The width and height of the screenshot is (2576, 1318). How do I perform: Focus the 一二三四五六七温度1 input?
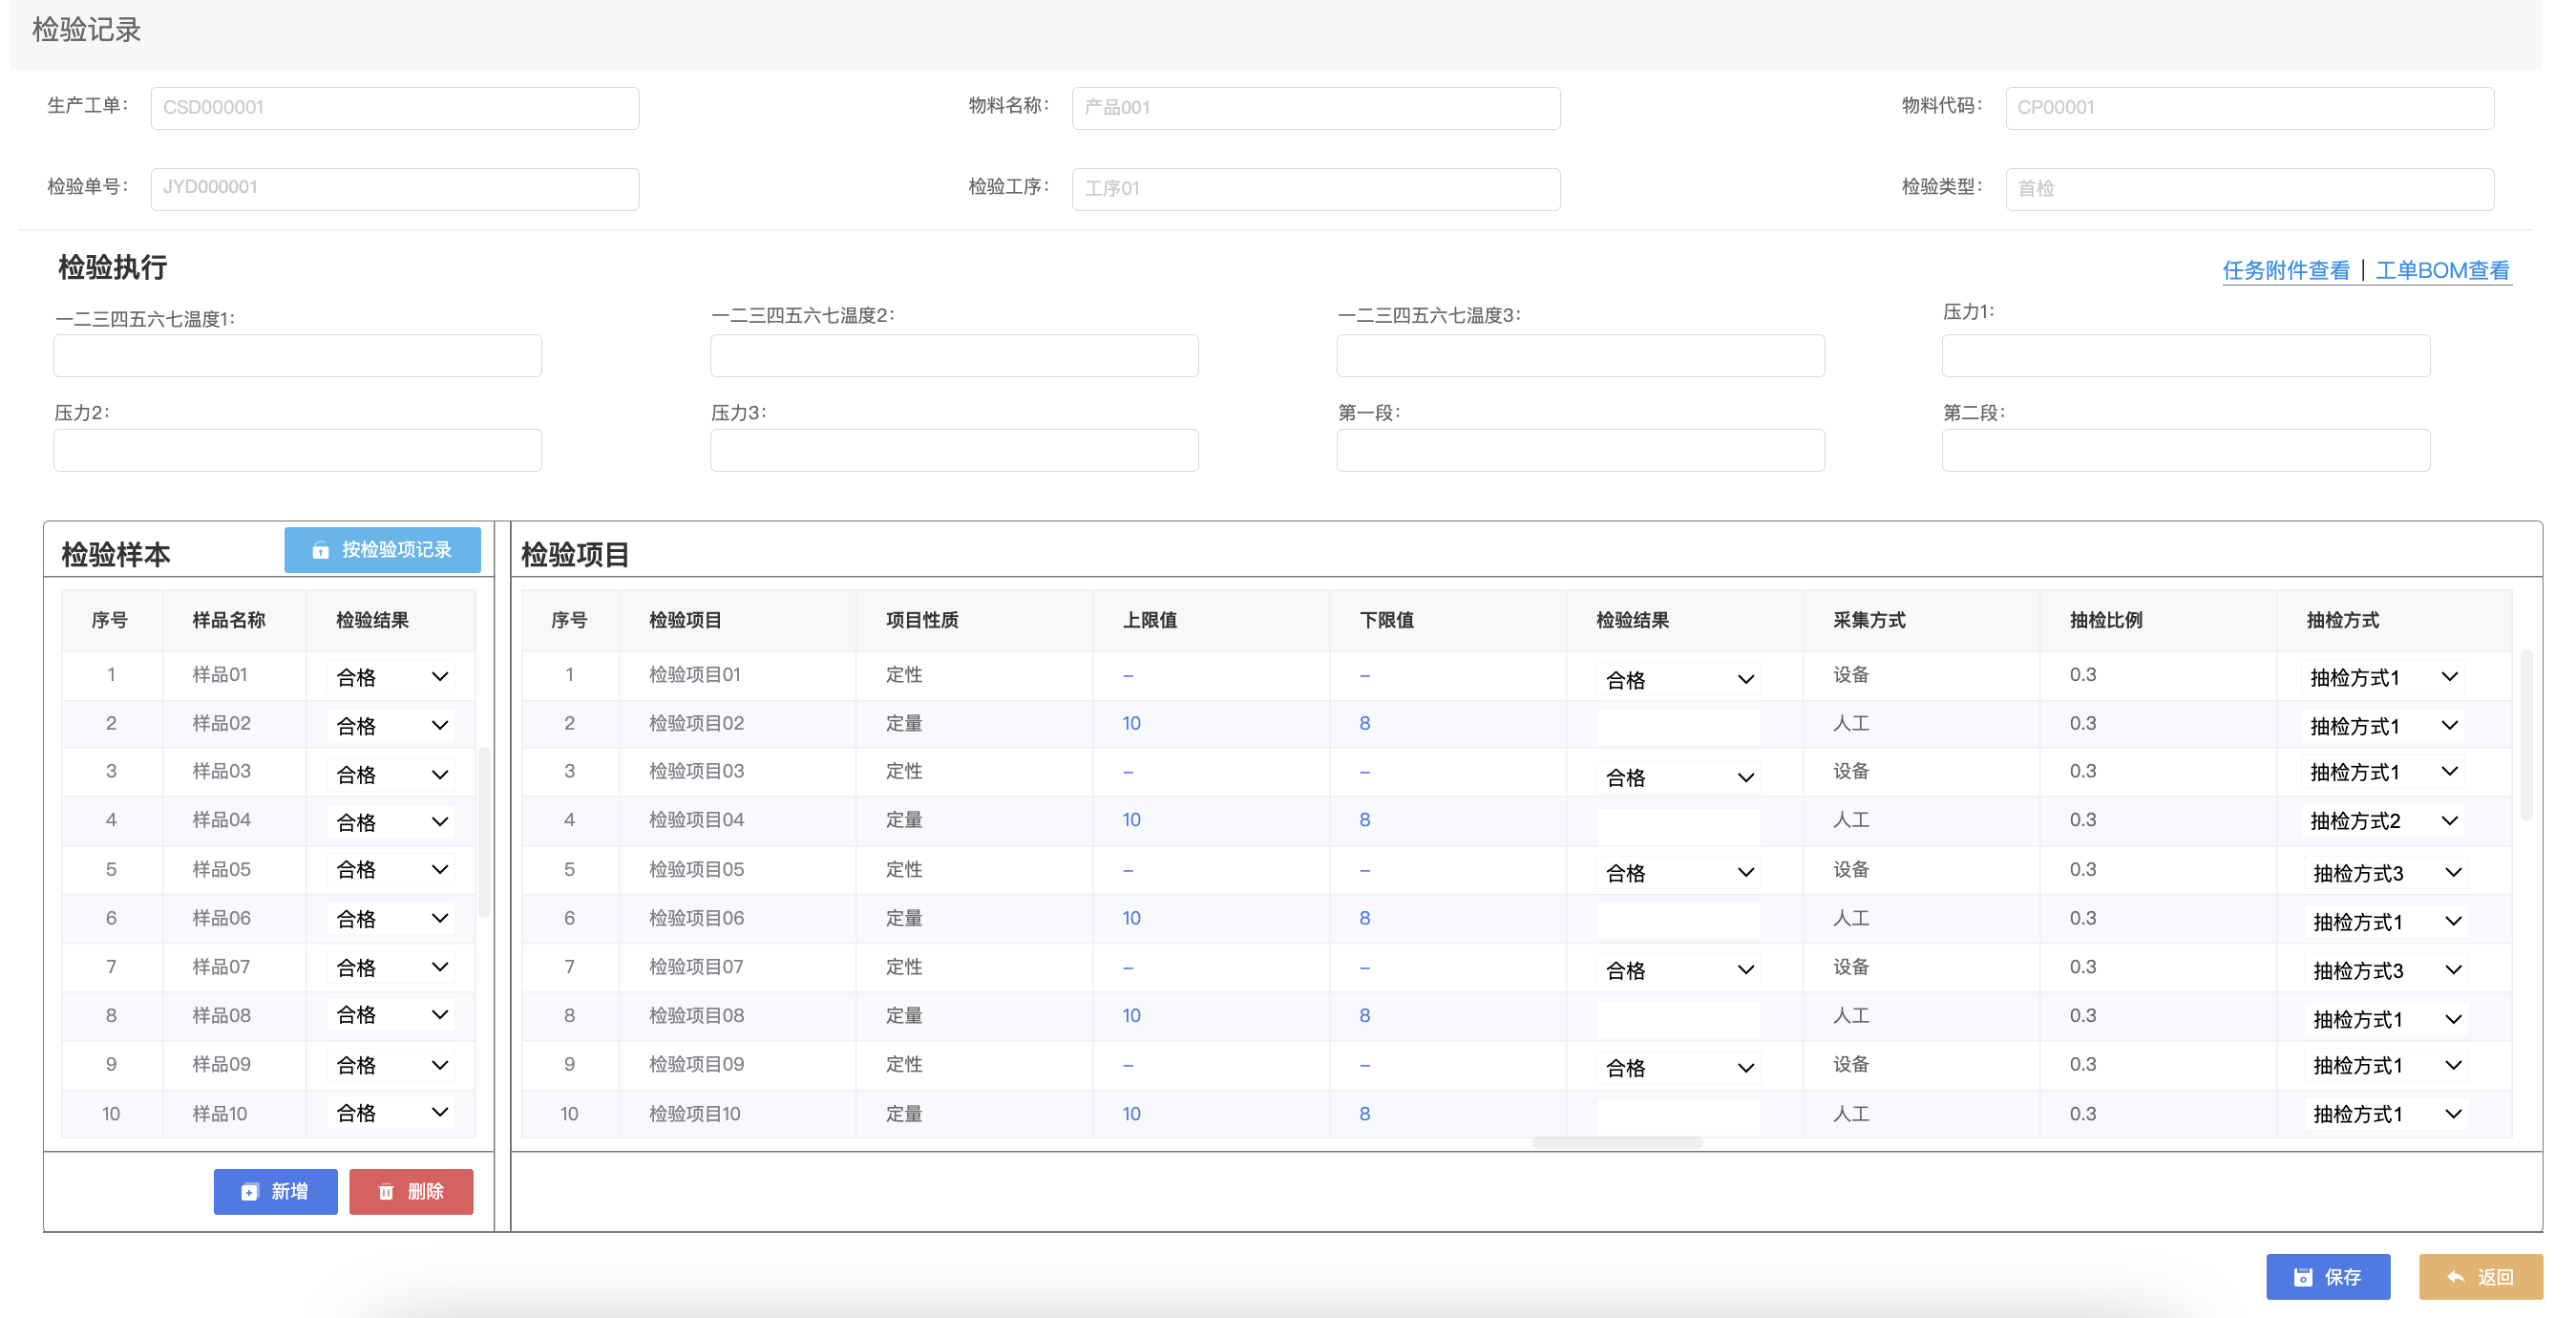tap(298, 355)
